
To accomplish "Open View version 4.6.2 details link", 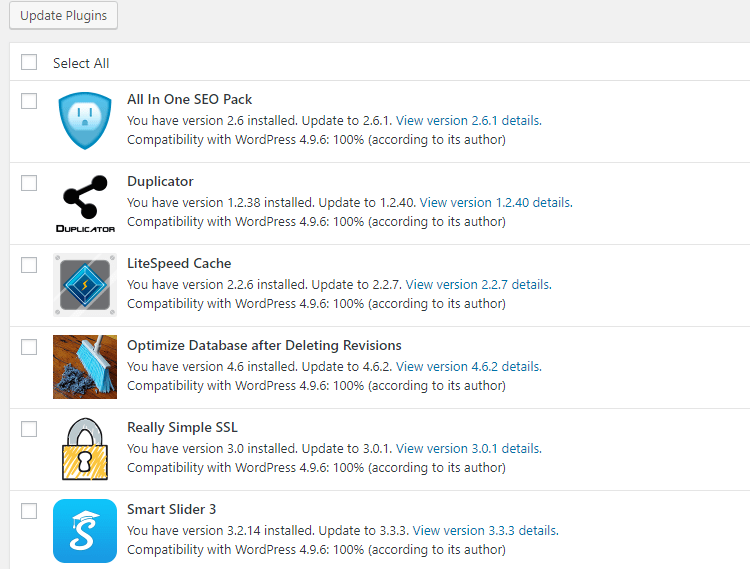I will pos(467,366).
